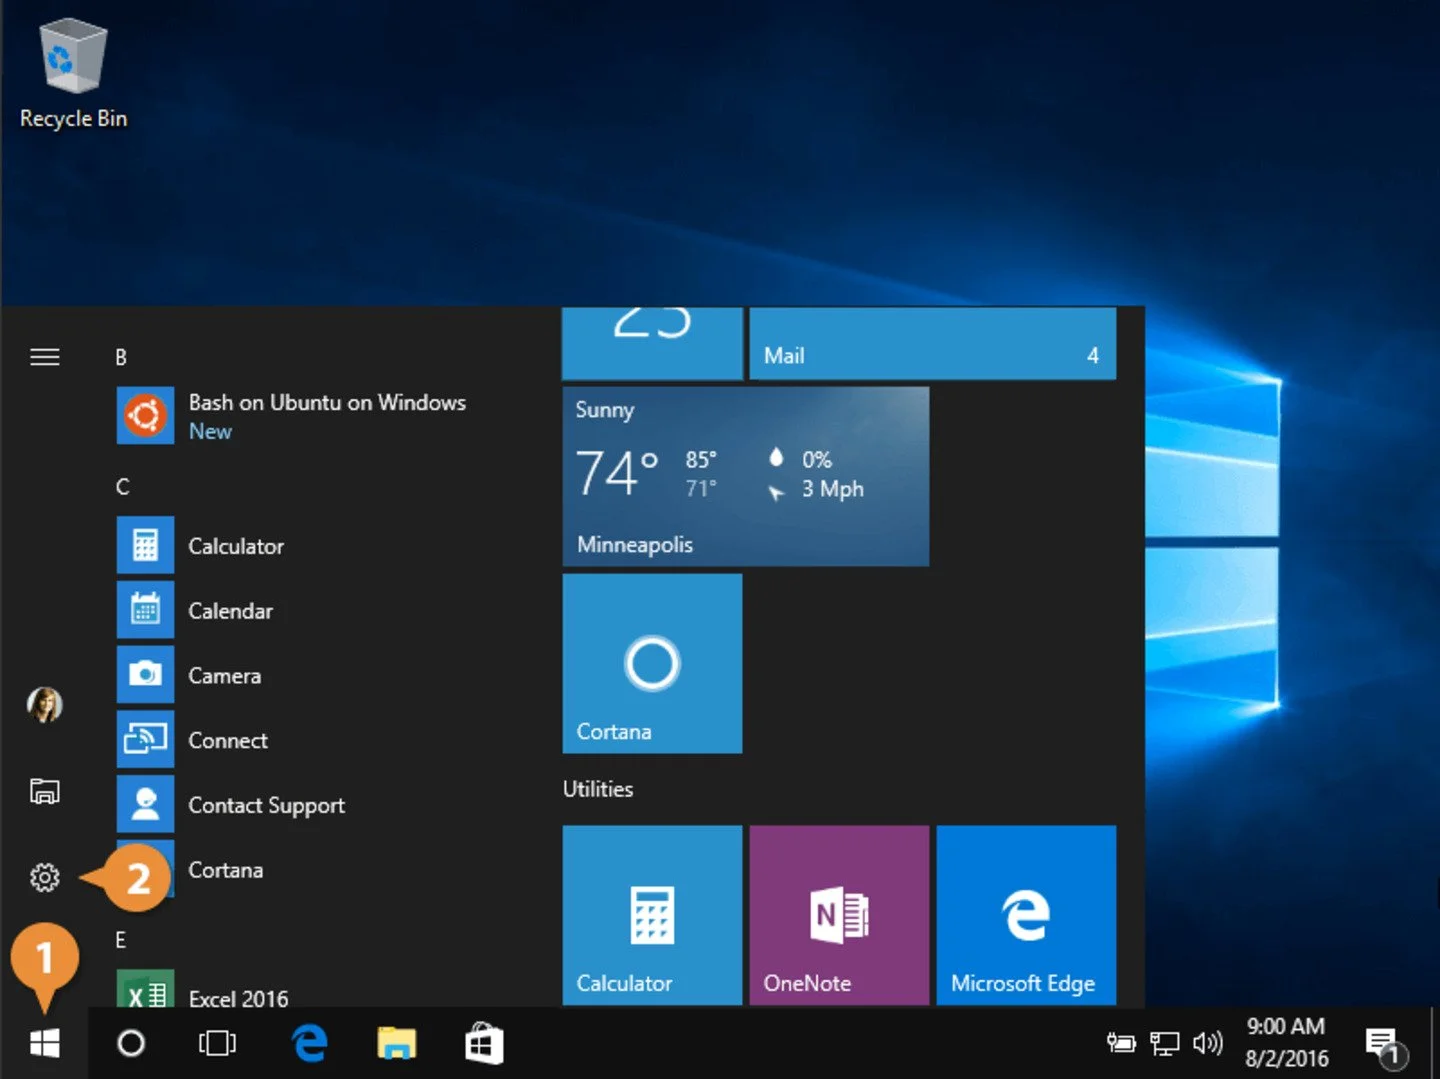
Task: Jump to letter B section header
Action: point(121,357)
